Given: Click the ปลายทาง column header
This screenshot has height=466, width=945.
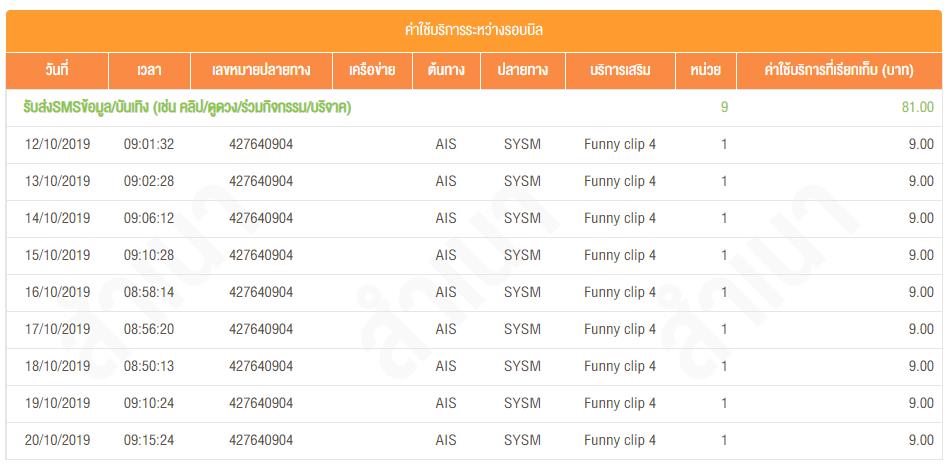Looking at the screenshot, I should 523,71.
